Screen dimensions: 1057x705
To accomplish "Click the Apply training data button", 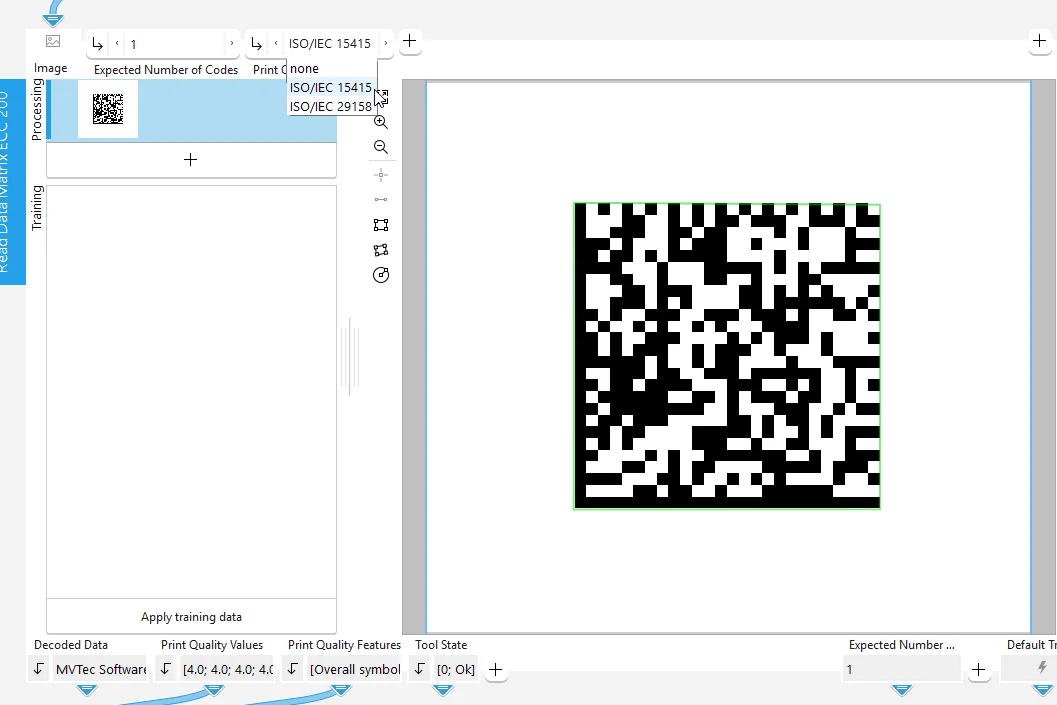I will pyautogui.click(x=191, y=617).
